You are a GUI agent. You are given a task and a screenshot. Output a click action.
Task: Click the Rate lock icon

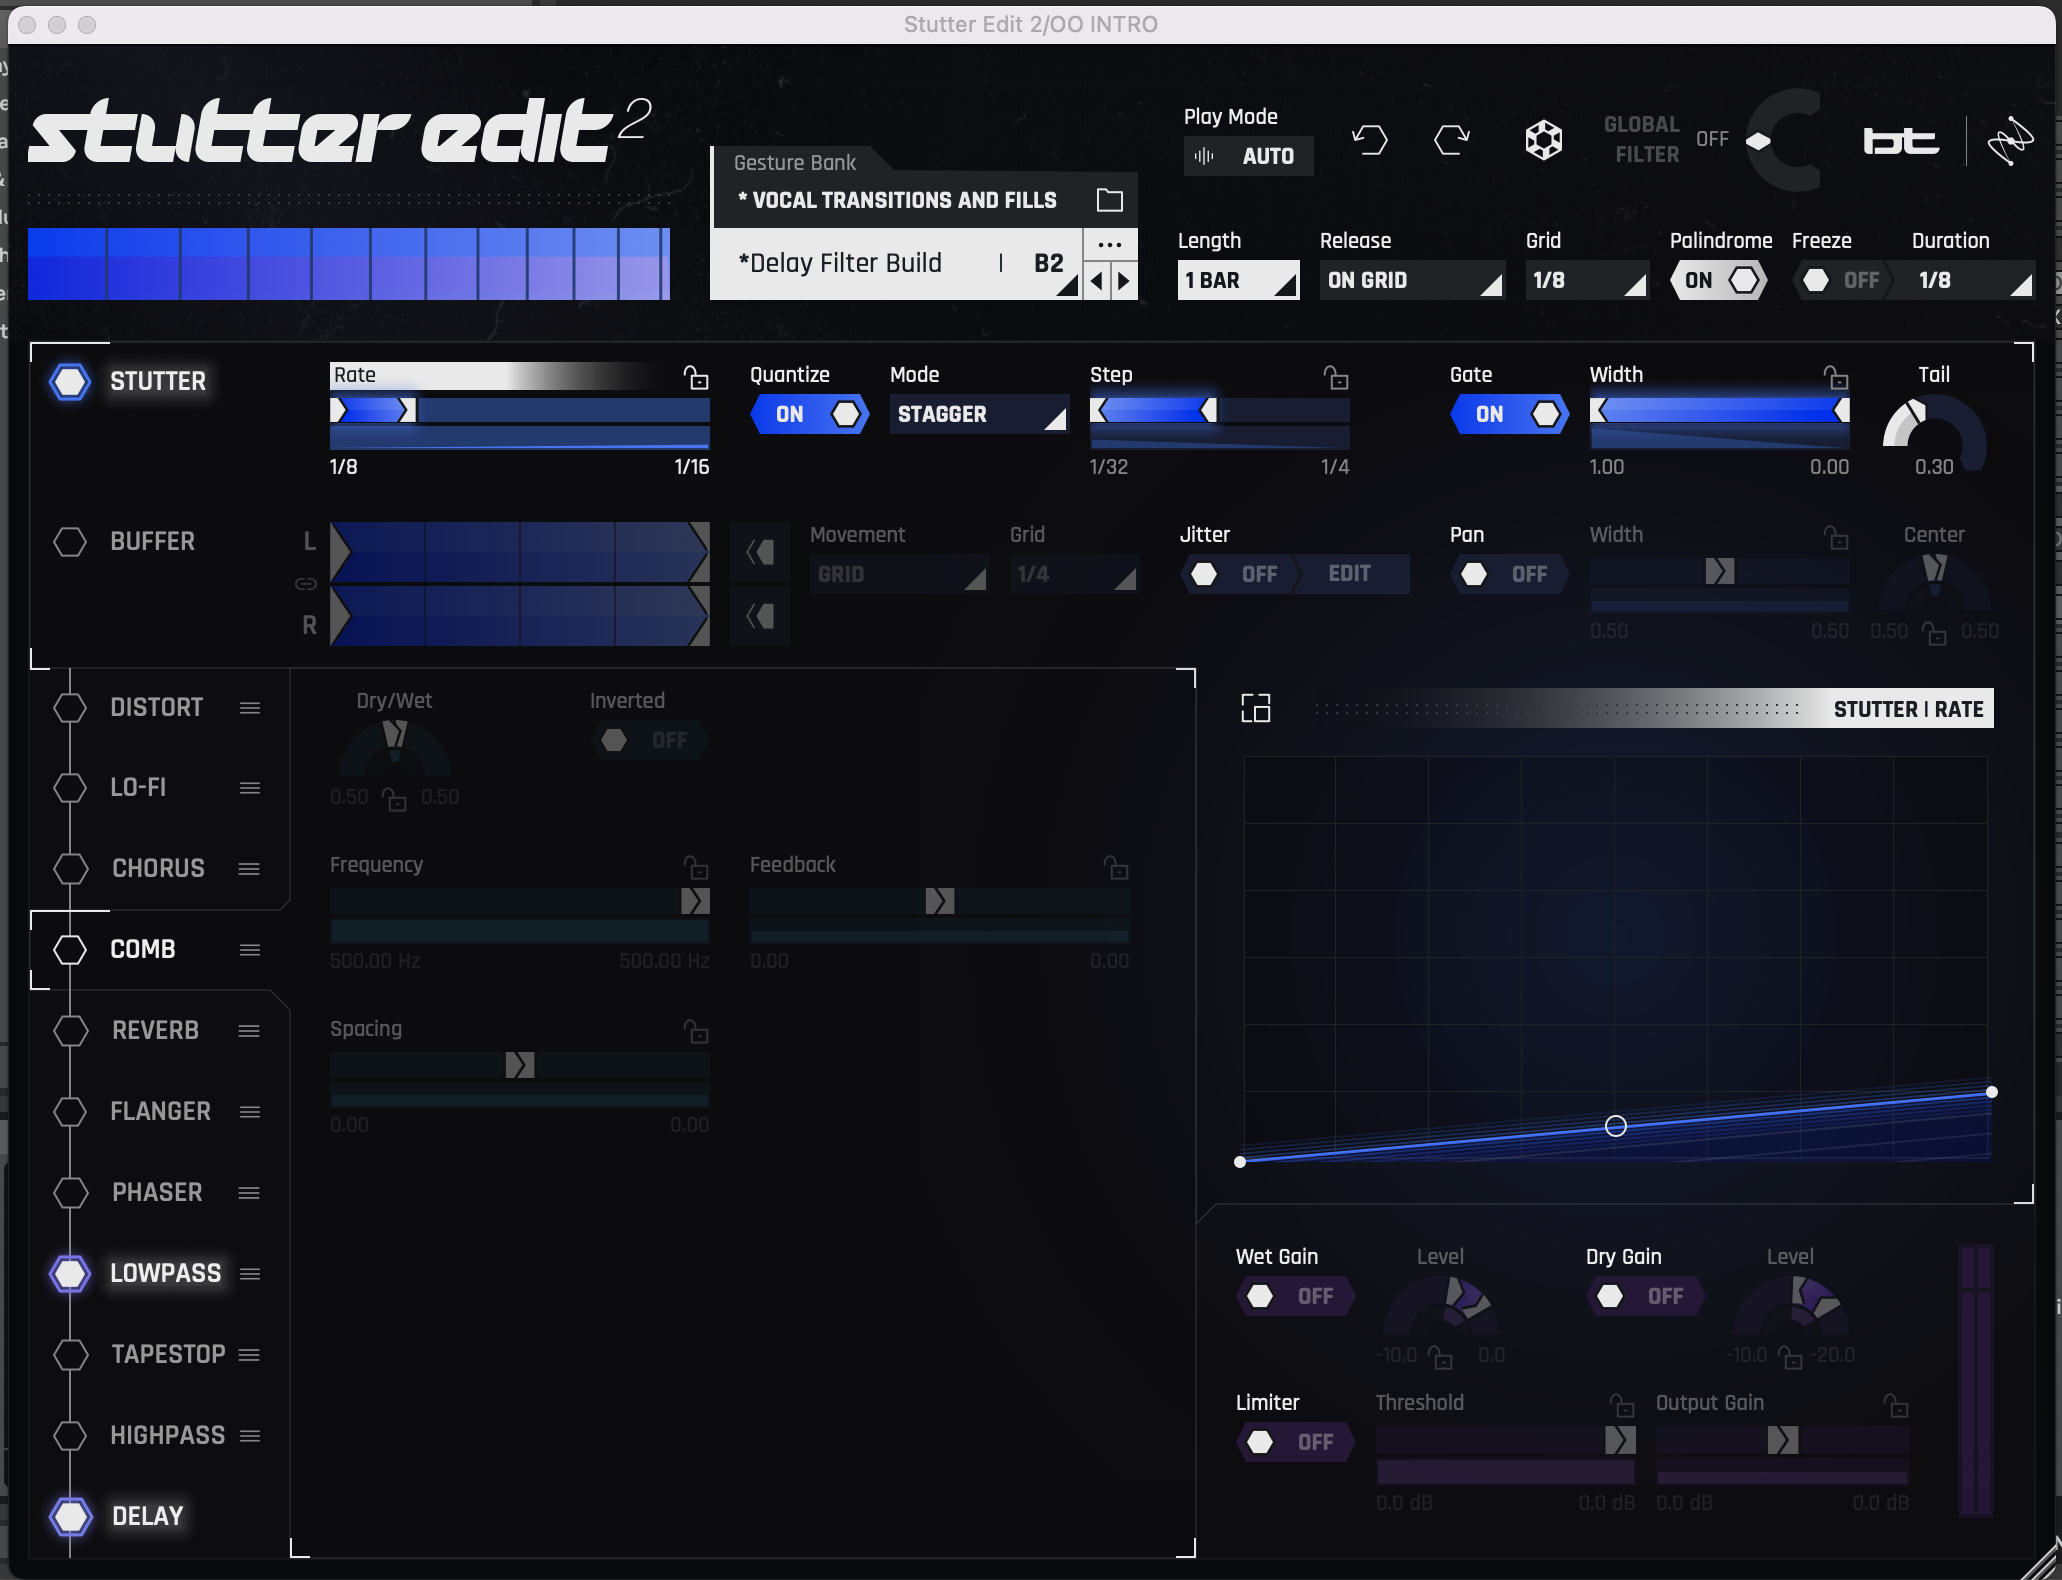tap(696, 377)
